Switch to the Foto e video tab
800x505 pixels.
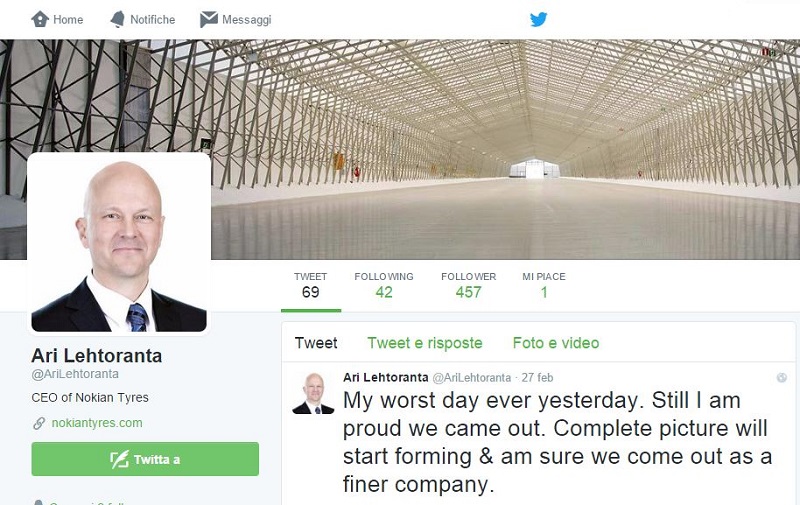click(556, 343)
